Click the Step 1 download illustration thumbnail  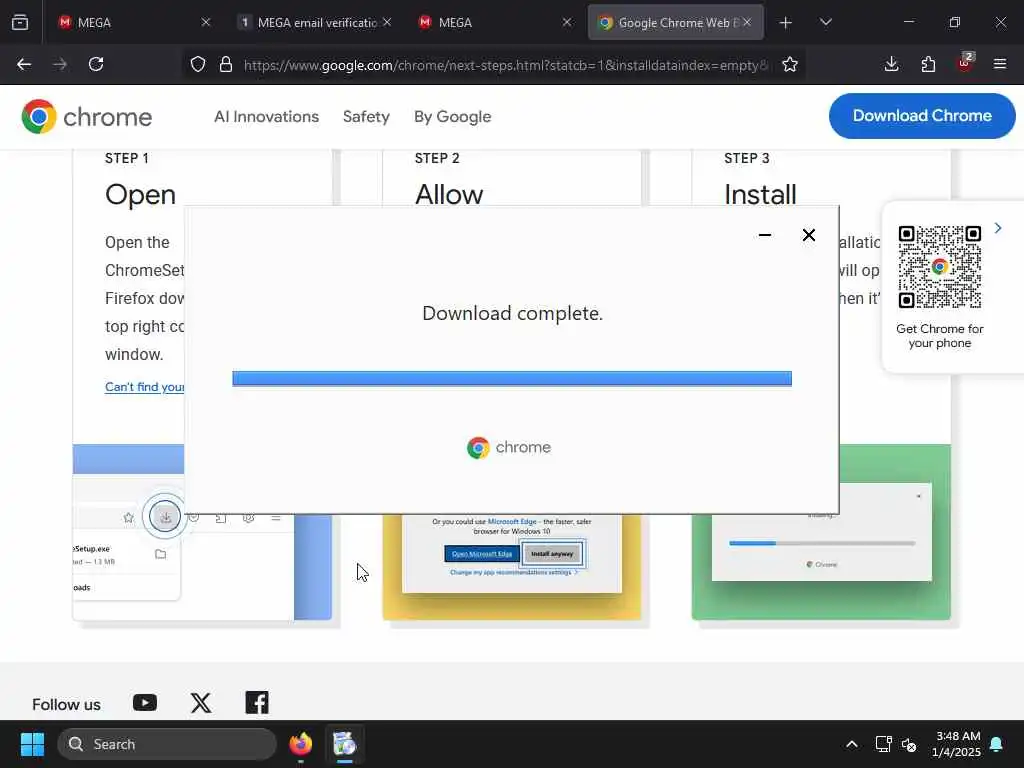click(202, 566)
